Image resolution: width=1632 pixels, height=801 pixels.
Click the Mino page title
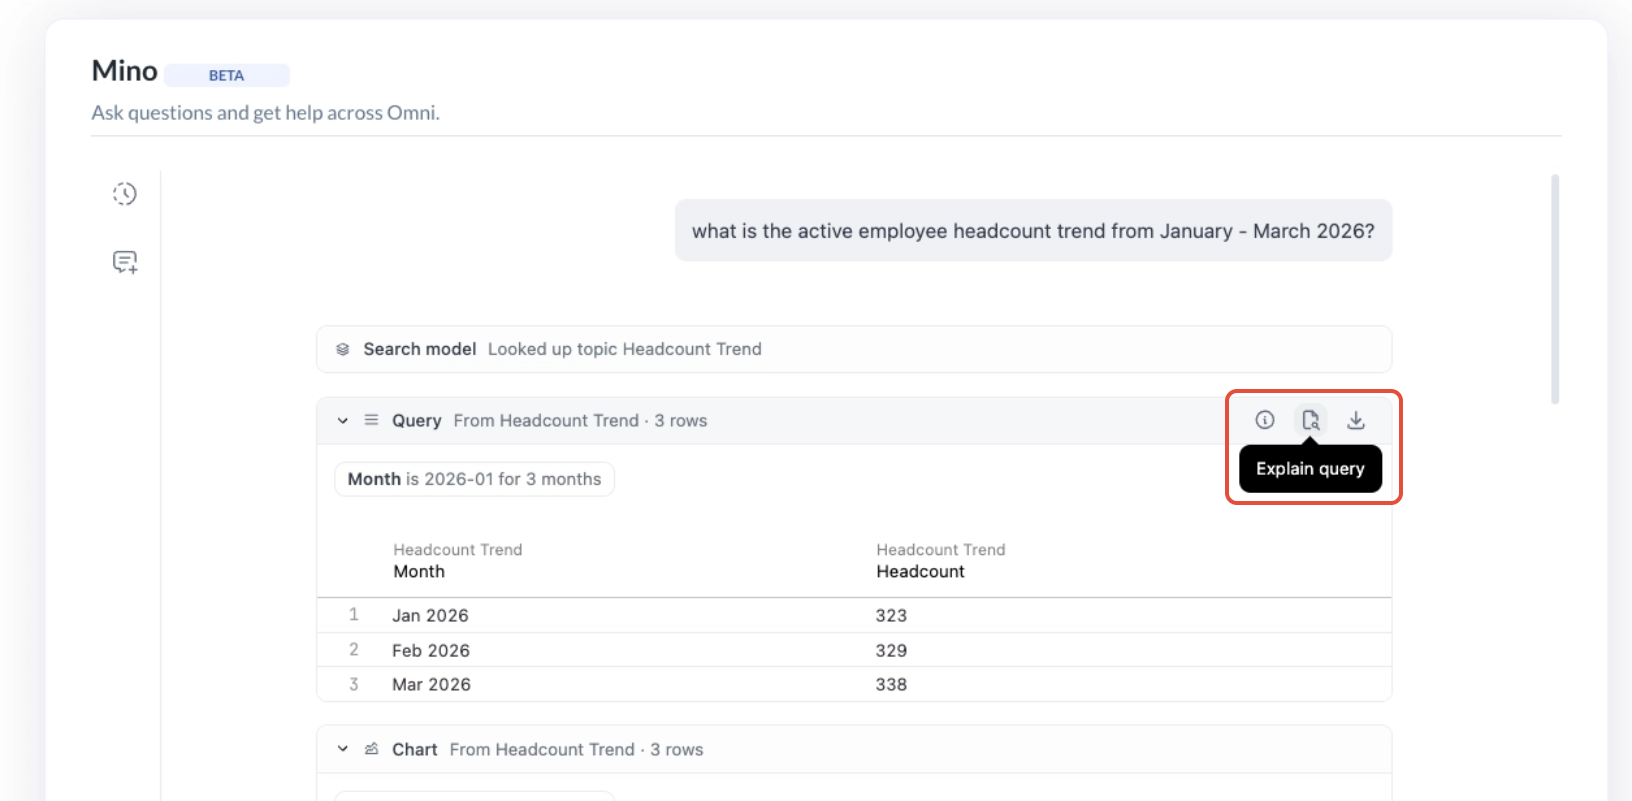coord(124,71)
